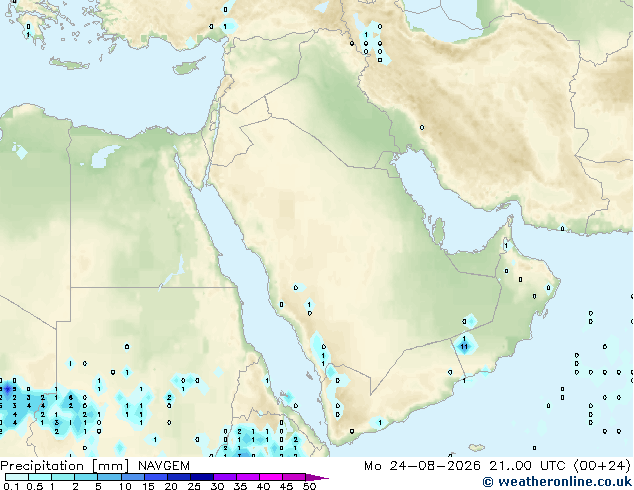Screen dimensions: 634x490
Task: Click the island of Crete on the map
Action: (x=69, y=63)
